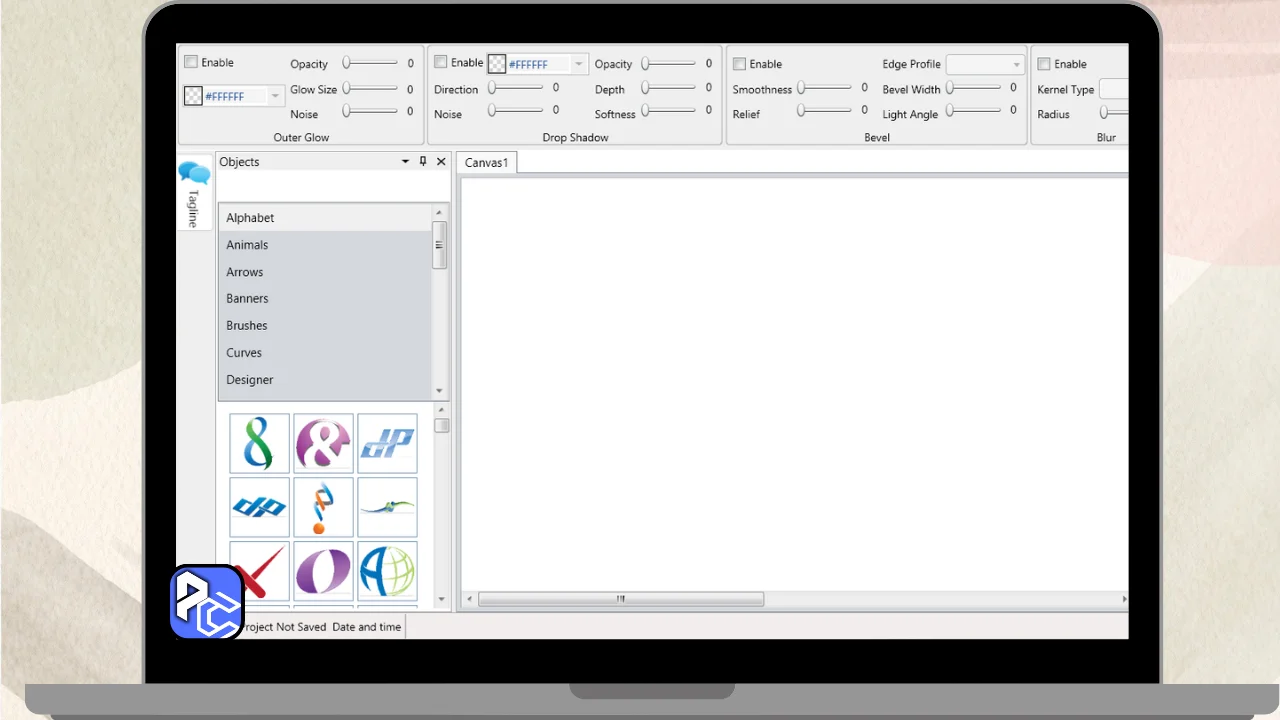Select the green swoosh wave logo
The image size is (1280, 720).
387,507
